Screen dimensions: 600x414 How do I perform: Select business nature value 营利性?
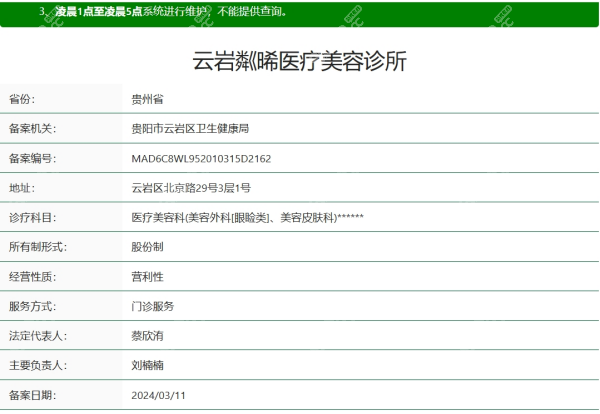(147, 277)
